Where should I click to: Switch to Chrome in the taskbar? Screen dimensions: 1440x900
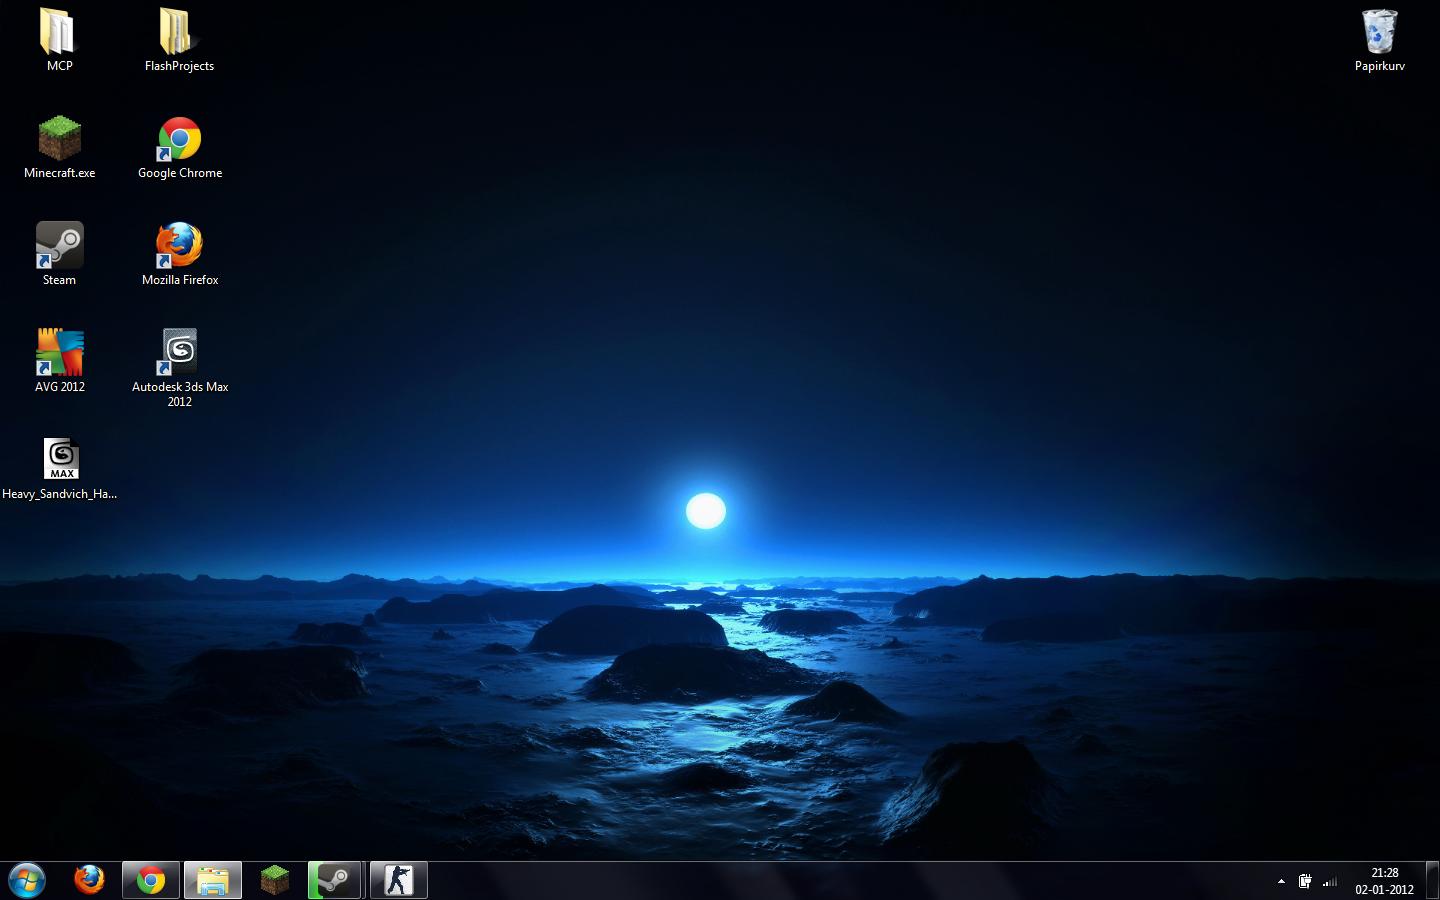151,880
